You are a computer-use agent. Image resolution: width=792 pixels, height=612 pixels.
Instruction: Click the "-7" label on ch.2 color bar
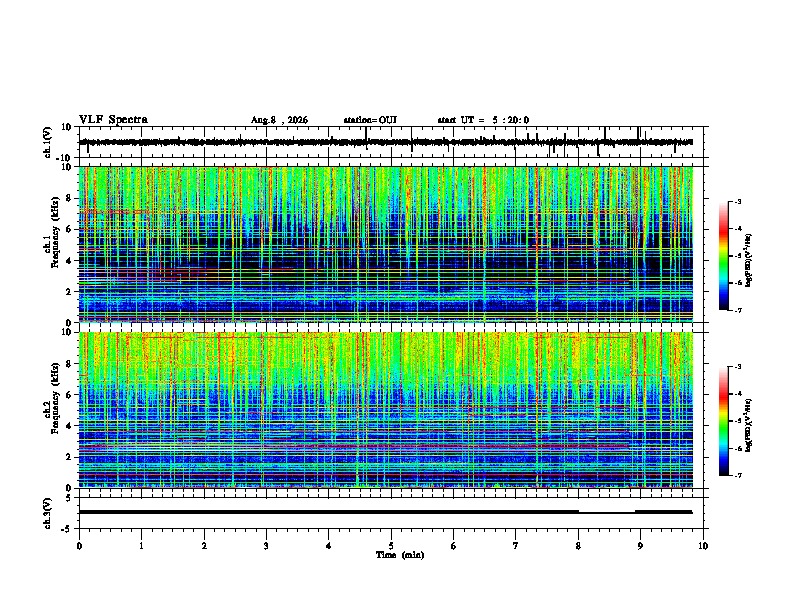737,476
